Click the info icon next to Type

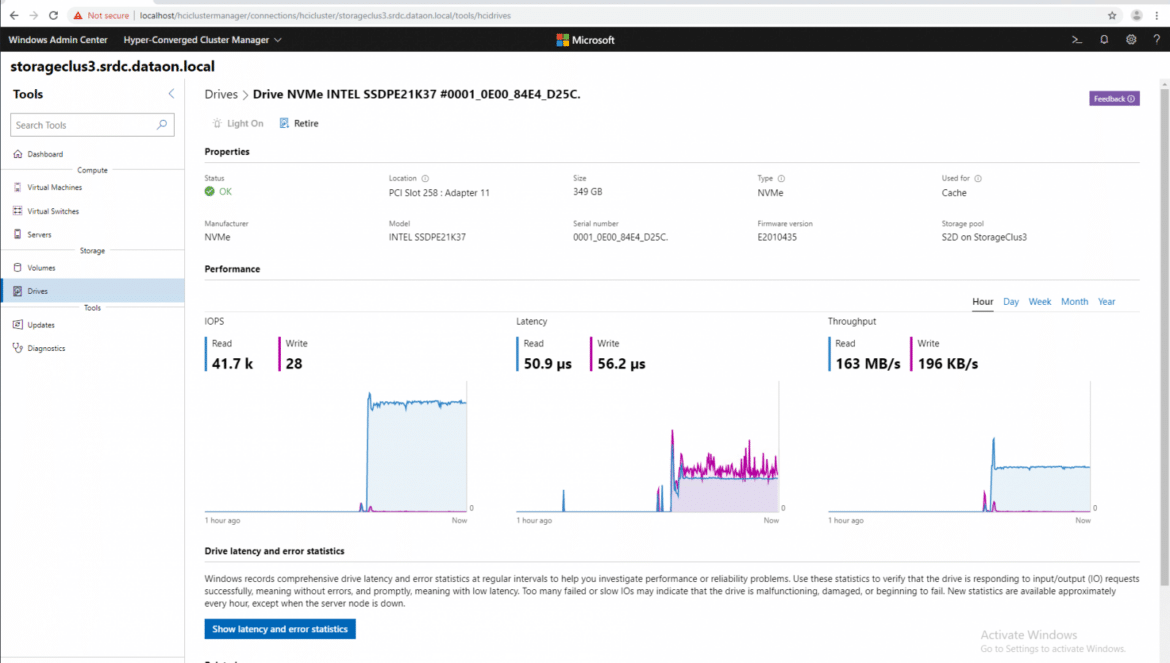[781, 178]
